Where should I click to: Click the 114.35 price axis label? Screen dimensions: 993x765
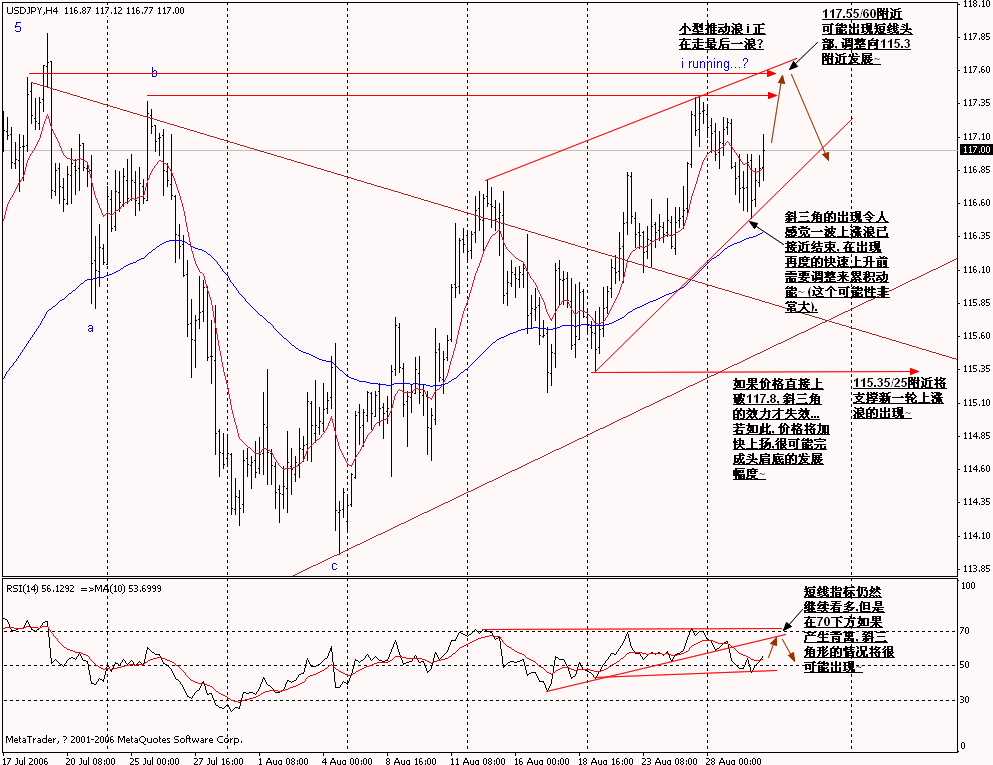[976, 502]
